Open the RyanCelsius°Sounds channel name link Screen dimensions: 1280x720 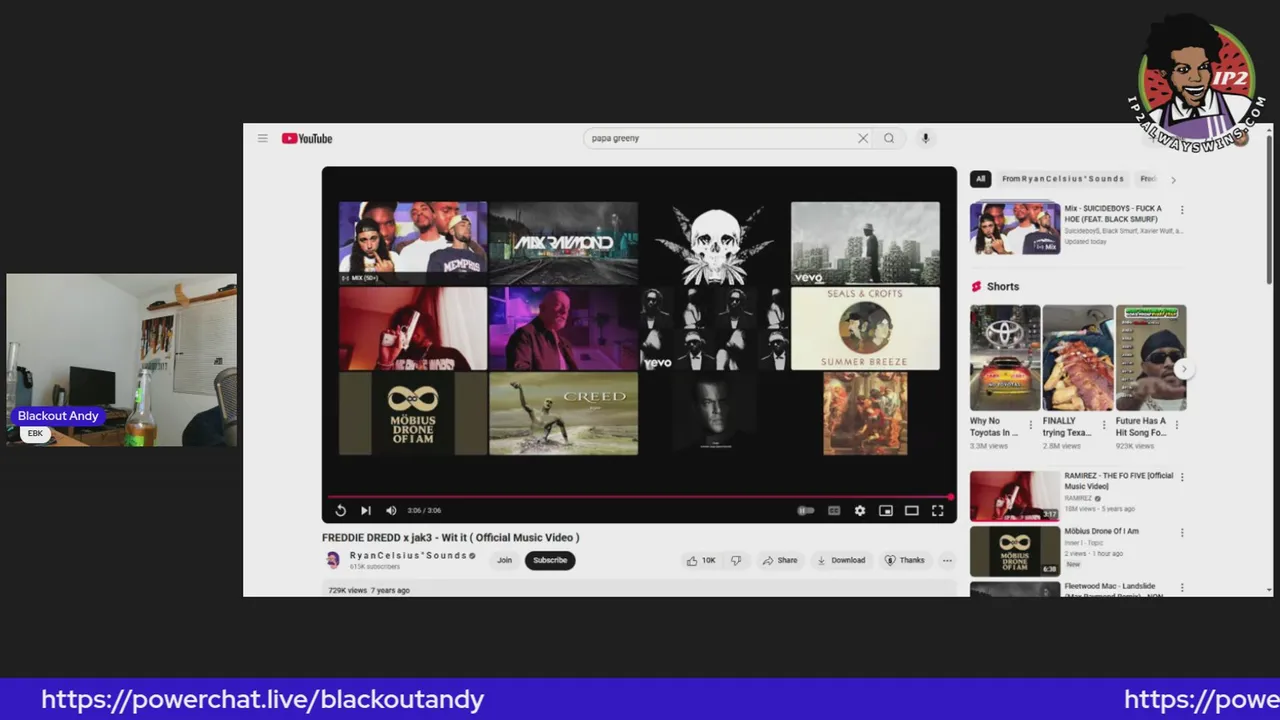click(408, 555)
